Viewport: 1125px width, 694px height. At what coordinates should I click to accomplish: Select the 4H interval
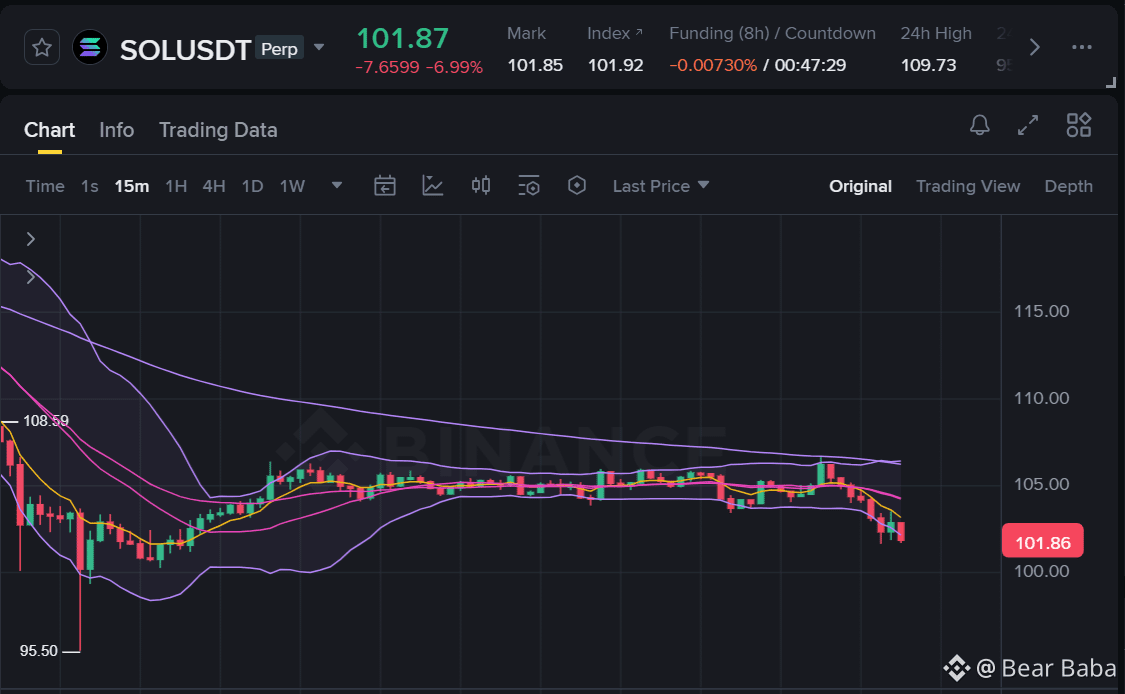(214, 187)
